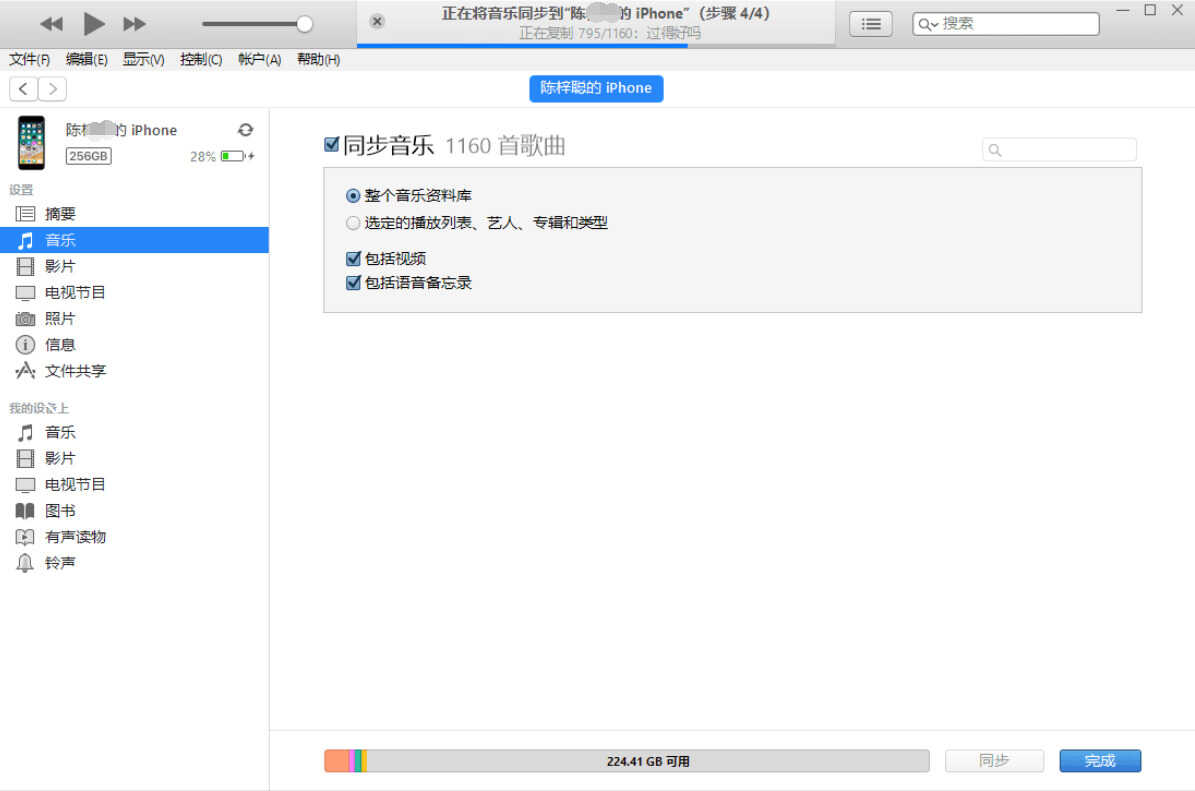Click the audiobook icon beside 有声读物
This screenshot has width=1195, height=791.
[x=25, y=536]
